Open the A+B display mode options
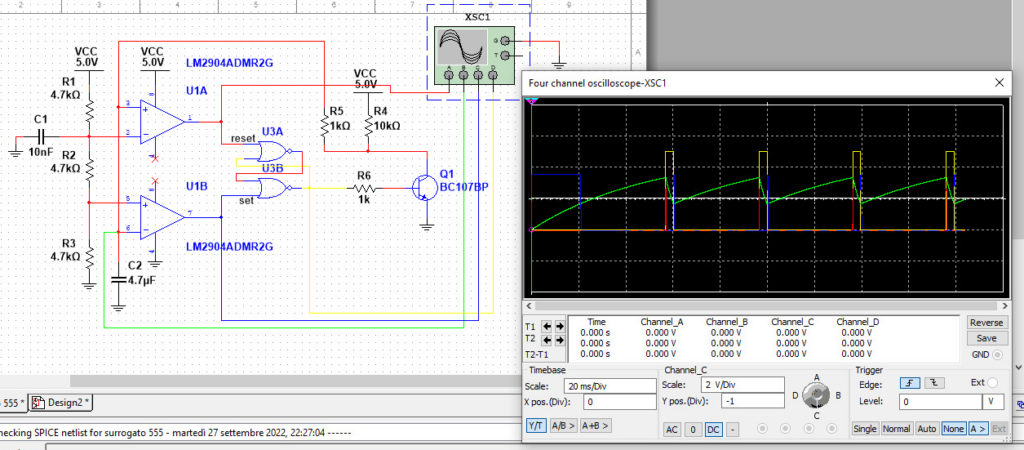Viewport: 1024px width, 450px height. [596, 426]
